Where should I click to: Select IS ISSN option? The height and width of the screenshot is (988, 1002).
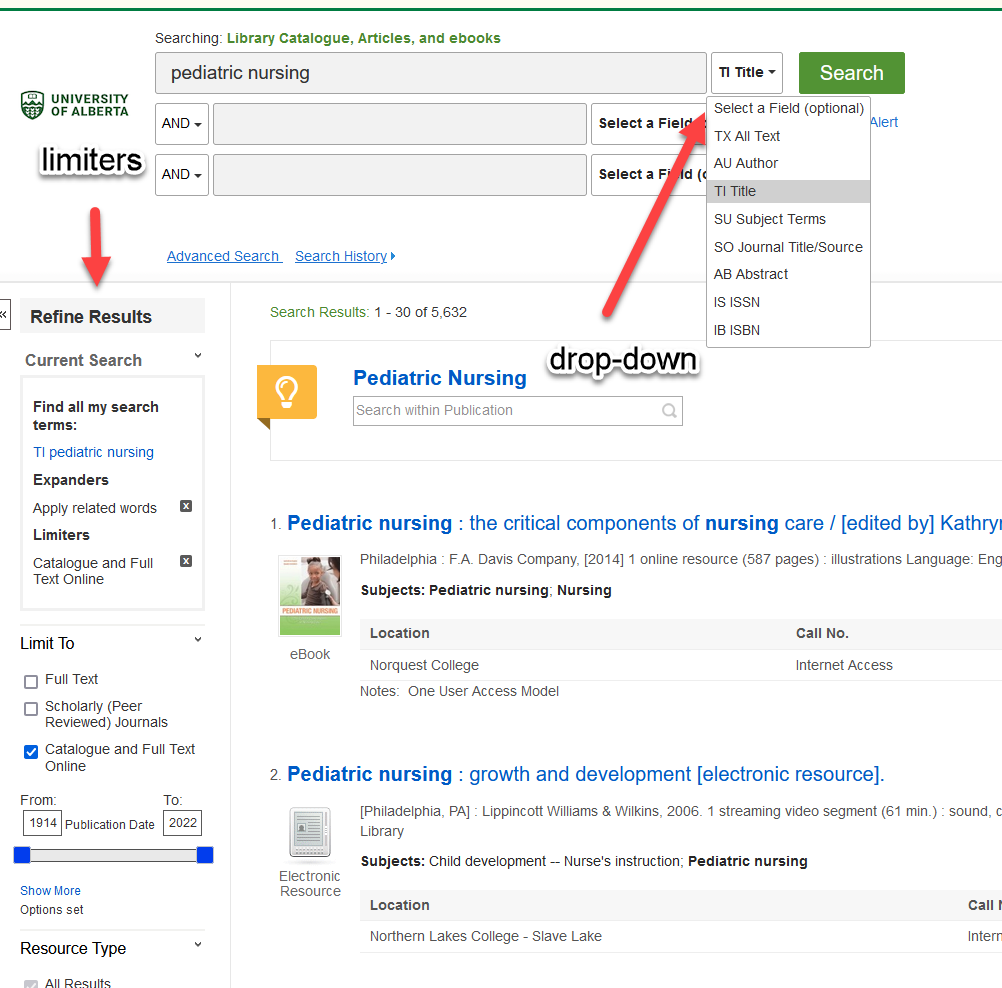coord(789,302)
